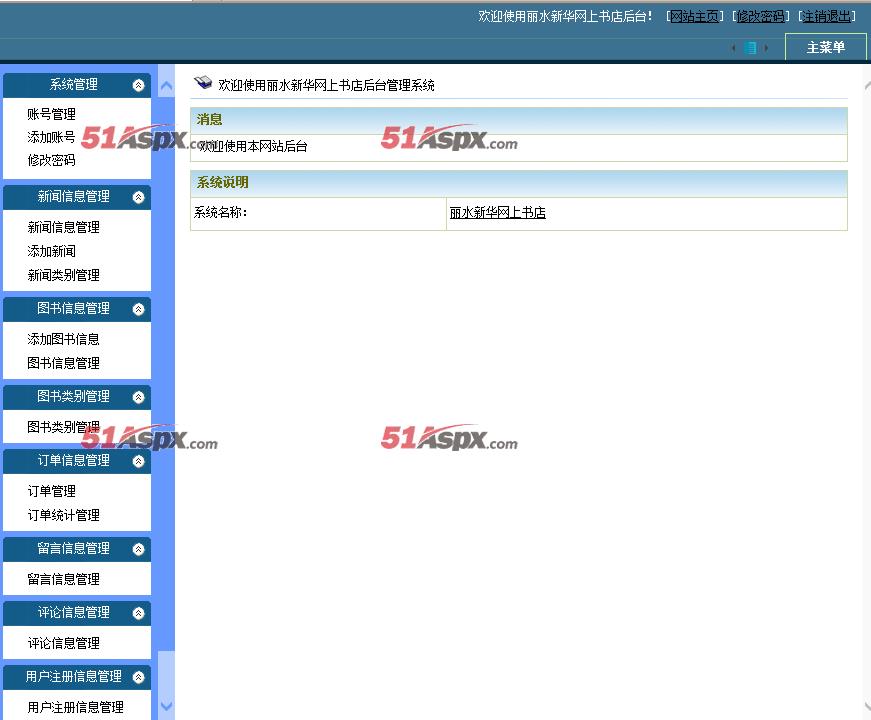Collapse the 图书信息管理 panel
The width and height of the screenshot is (871, 720).
click(138, 309)
